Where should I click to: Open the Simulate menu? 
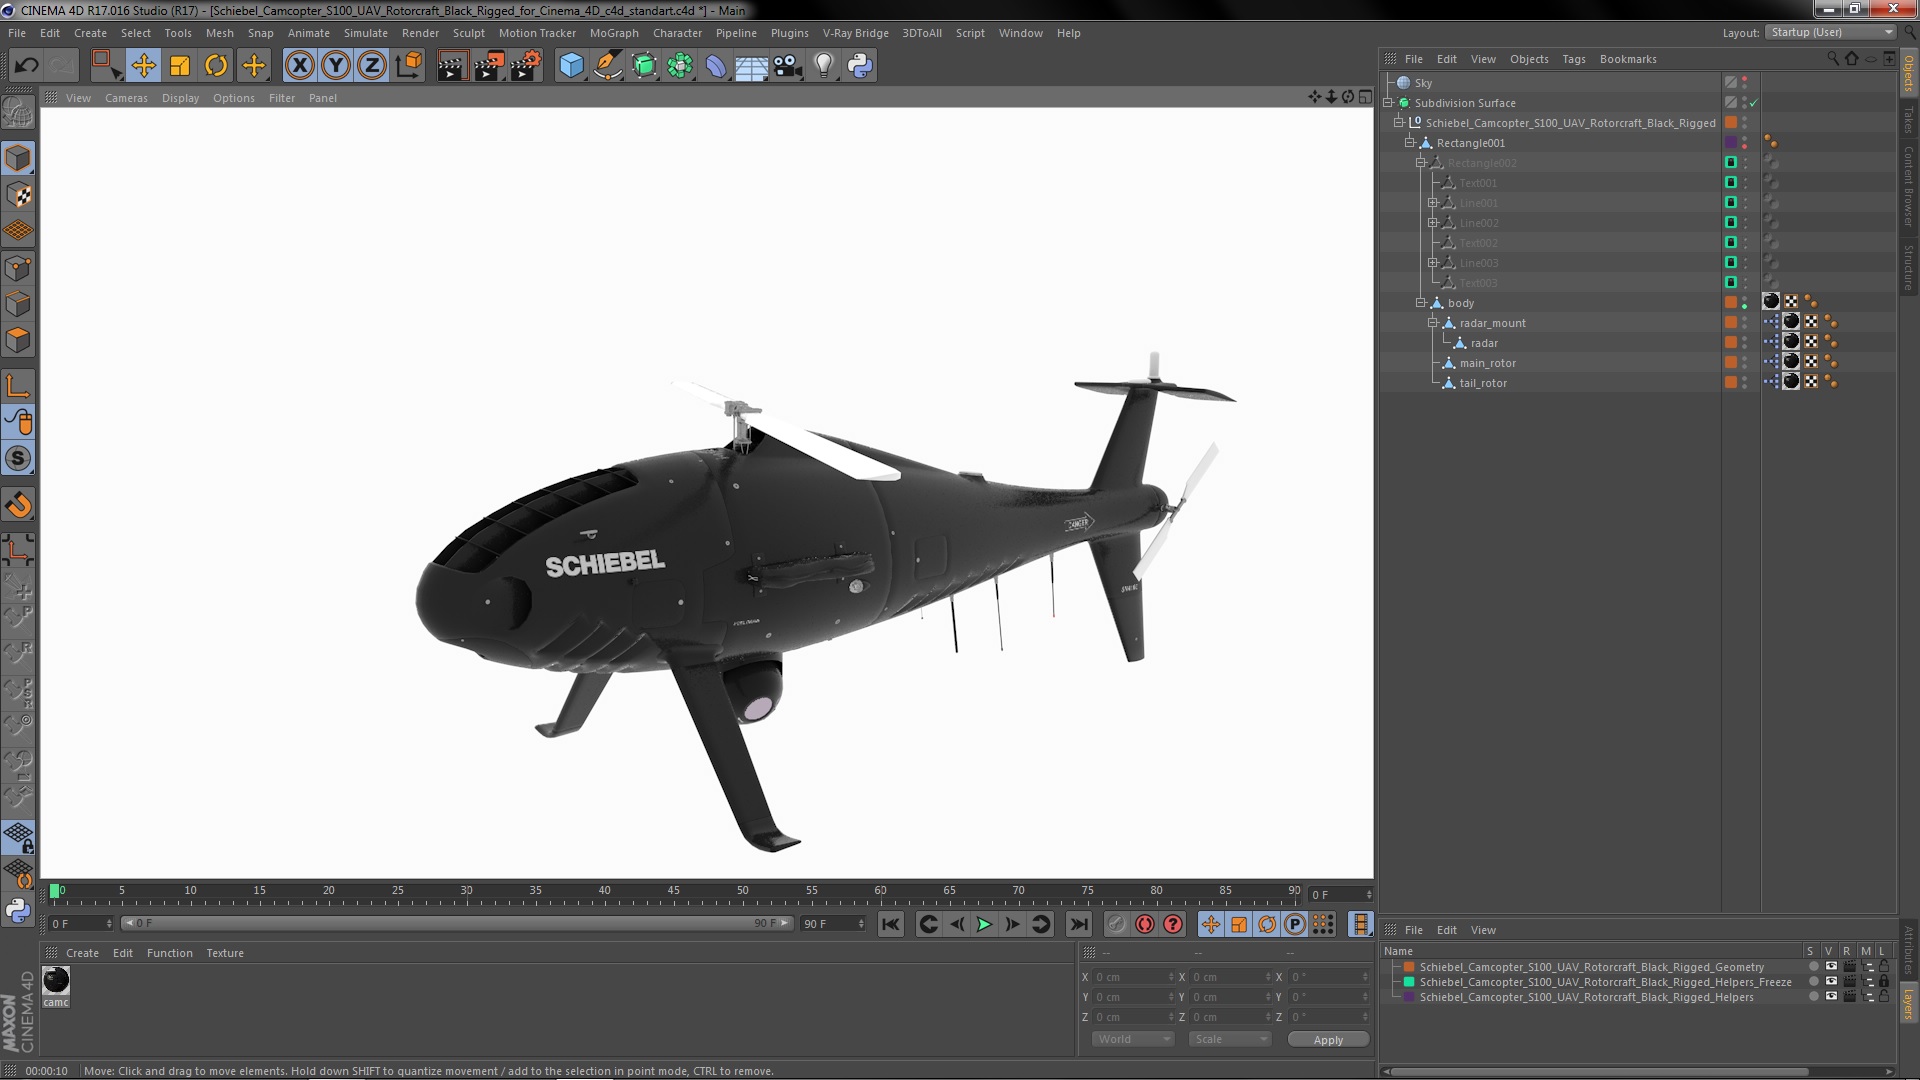365,33
